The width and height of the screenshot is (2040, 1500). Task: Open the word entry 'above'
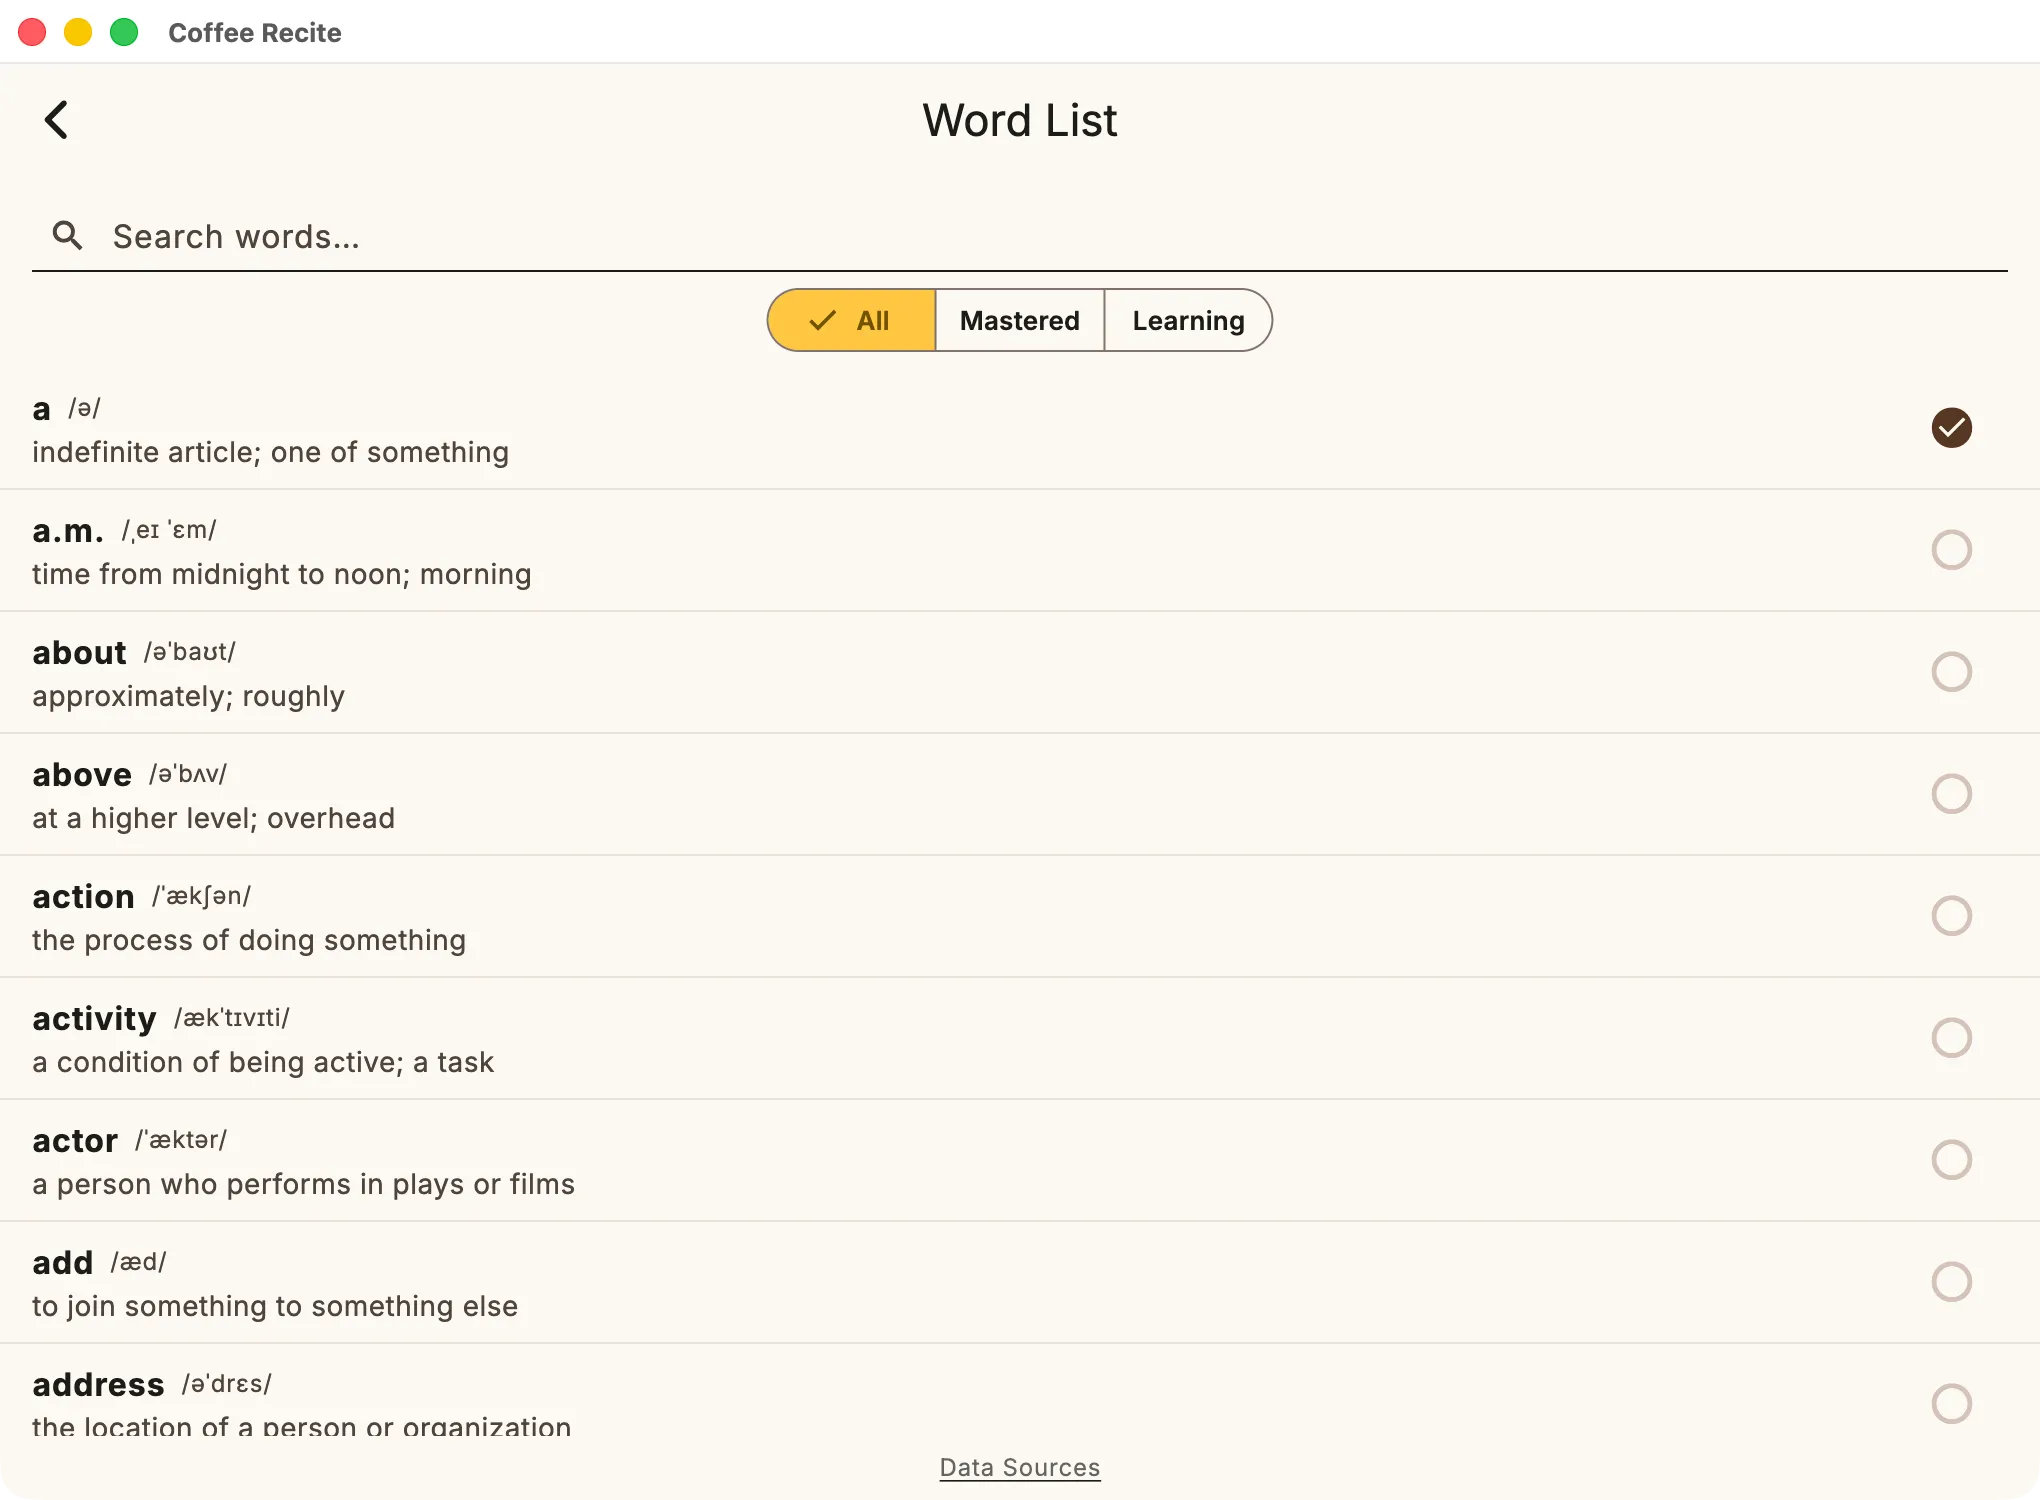(x=1020, y=794)
